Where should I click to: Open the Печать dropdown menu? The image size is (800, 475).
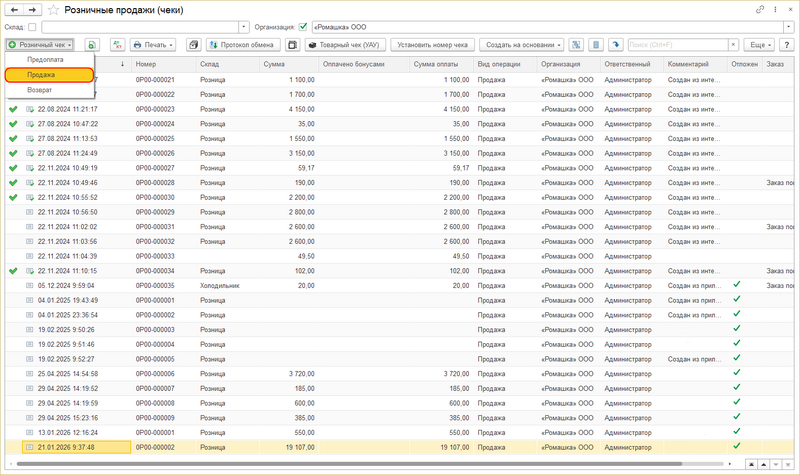(153, 45)
